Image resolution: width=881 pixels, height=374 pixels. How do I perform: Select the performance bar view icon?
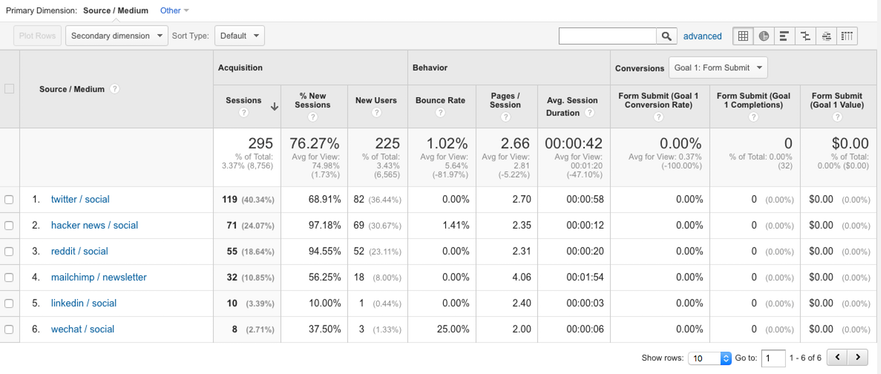[784, 36]
